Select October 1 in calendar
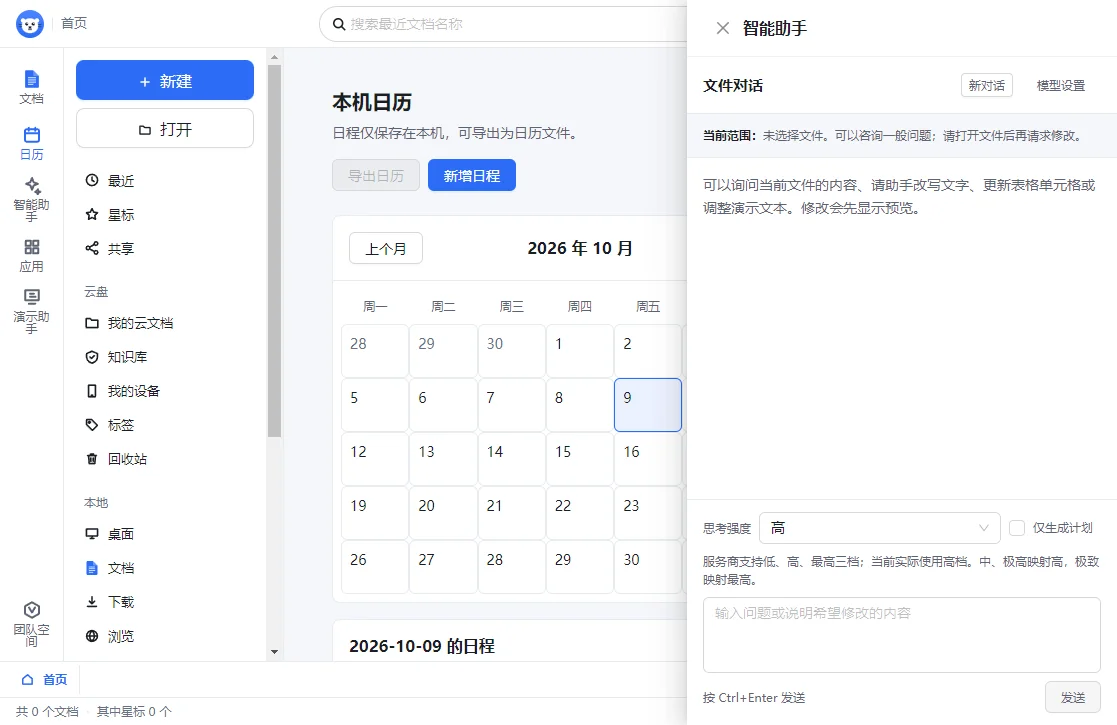Screen dimensions: 1117x725 coord(580,351)
